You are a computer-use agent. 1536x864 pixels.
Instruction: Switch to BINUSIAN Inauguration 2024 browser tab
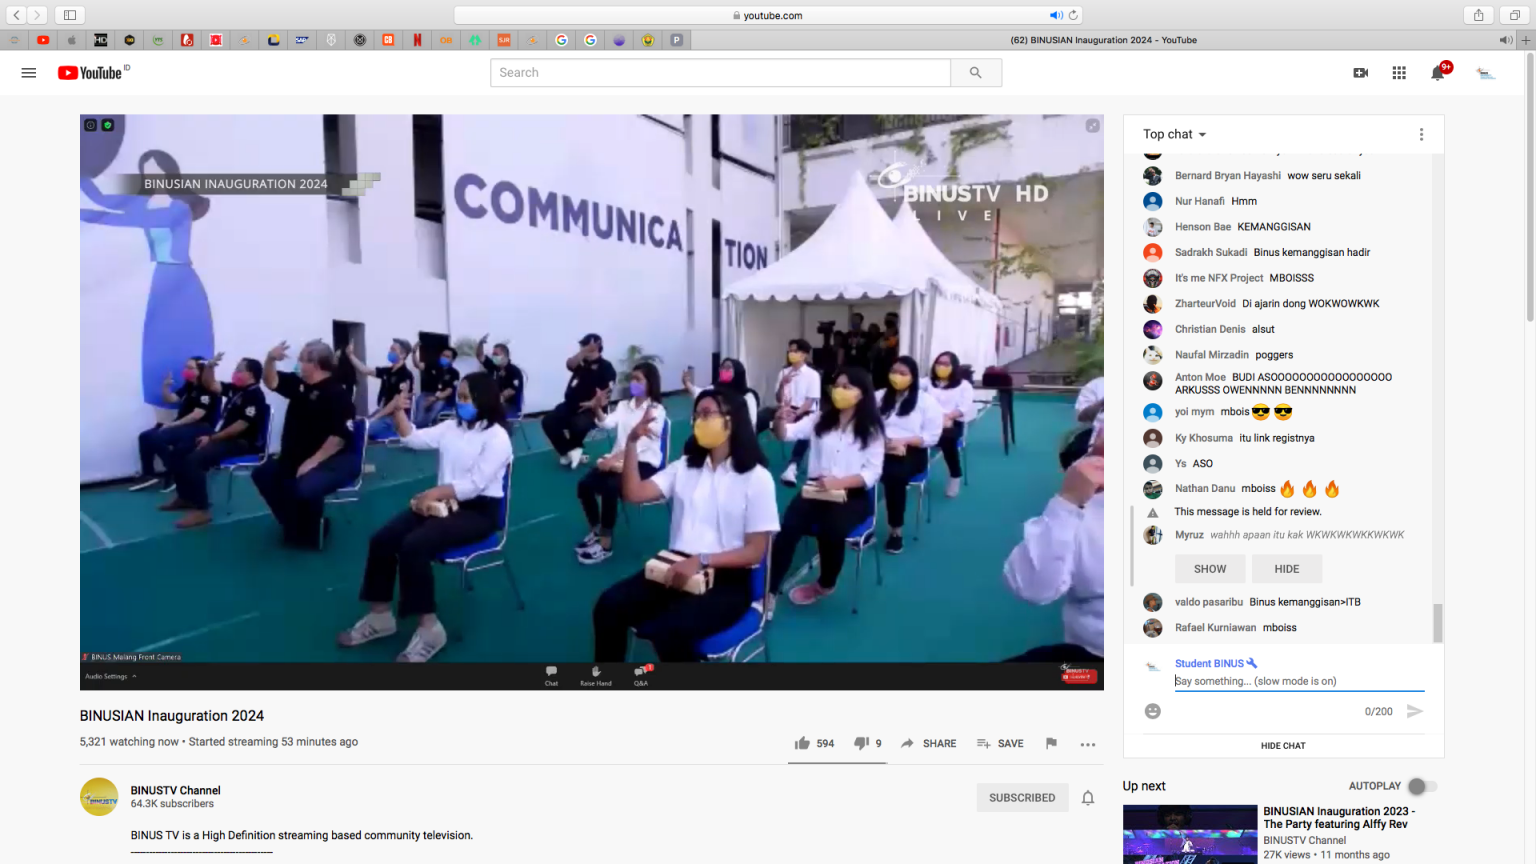[1103, 40]
